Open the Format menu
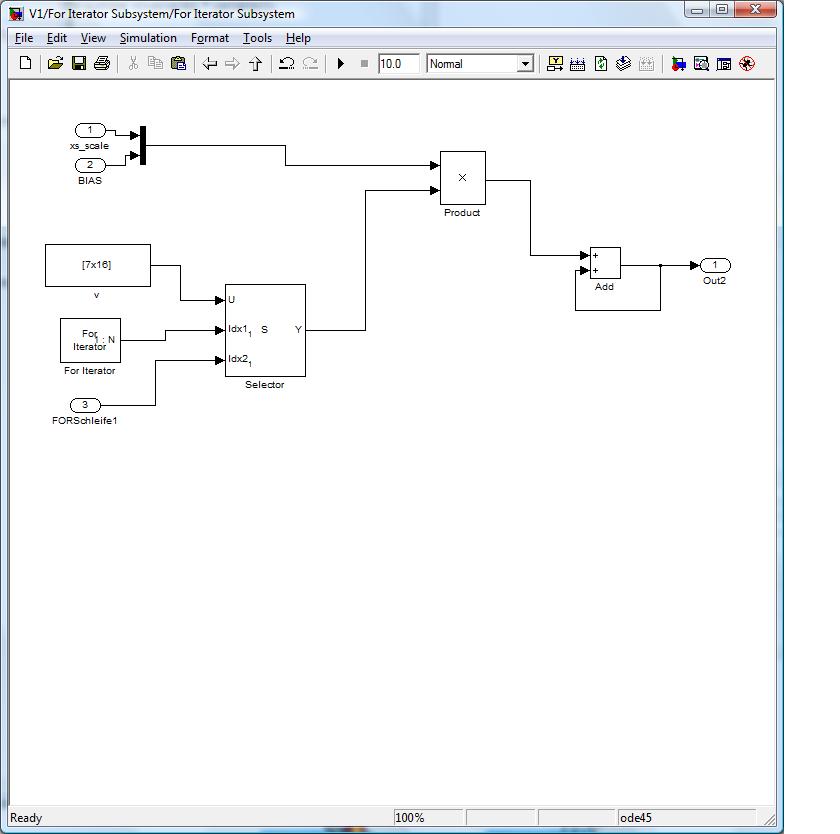Image resolution: width=840 pixels, height=834 pixels. (210, 38)
